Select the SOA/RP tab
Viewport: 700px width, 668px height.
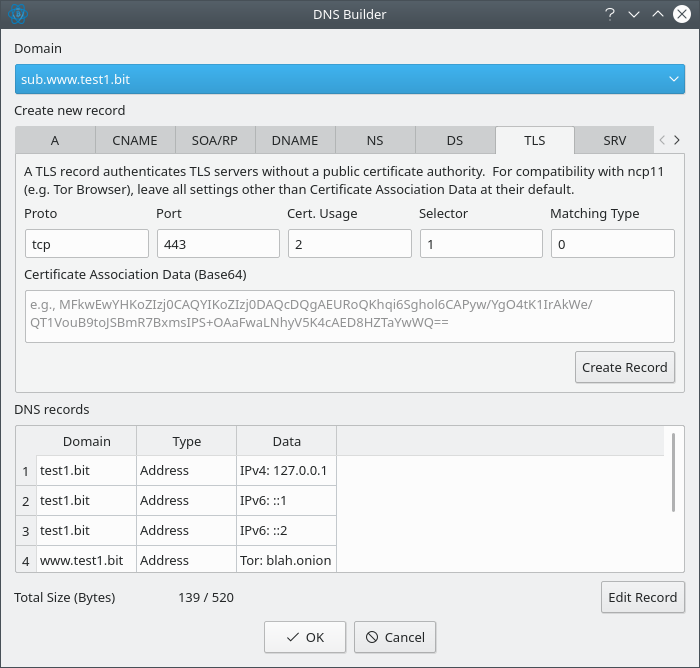tap(215, 141)
